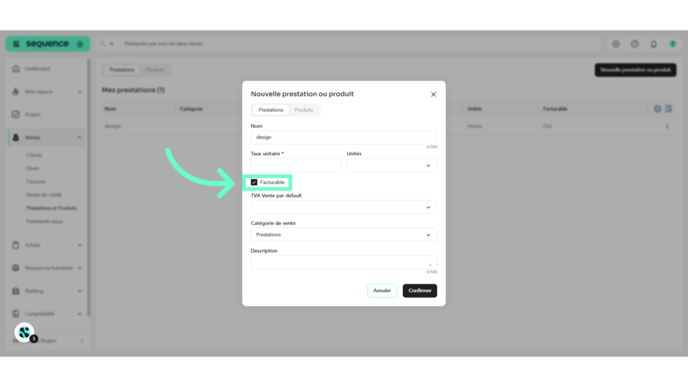688x387 pixels.
Task: Click the Unités column header in table
Action: pos(475,109)
